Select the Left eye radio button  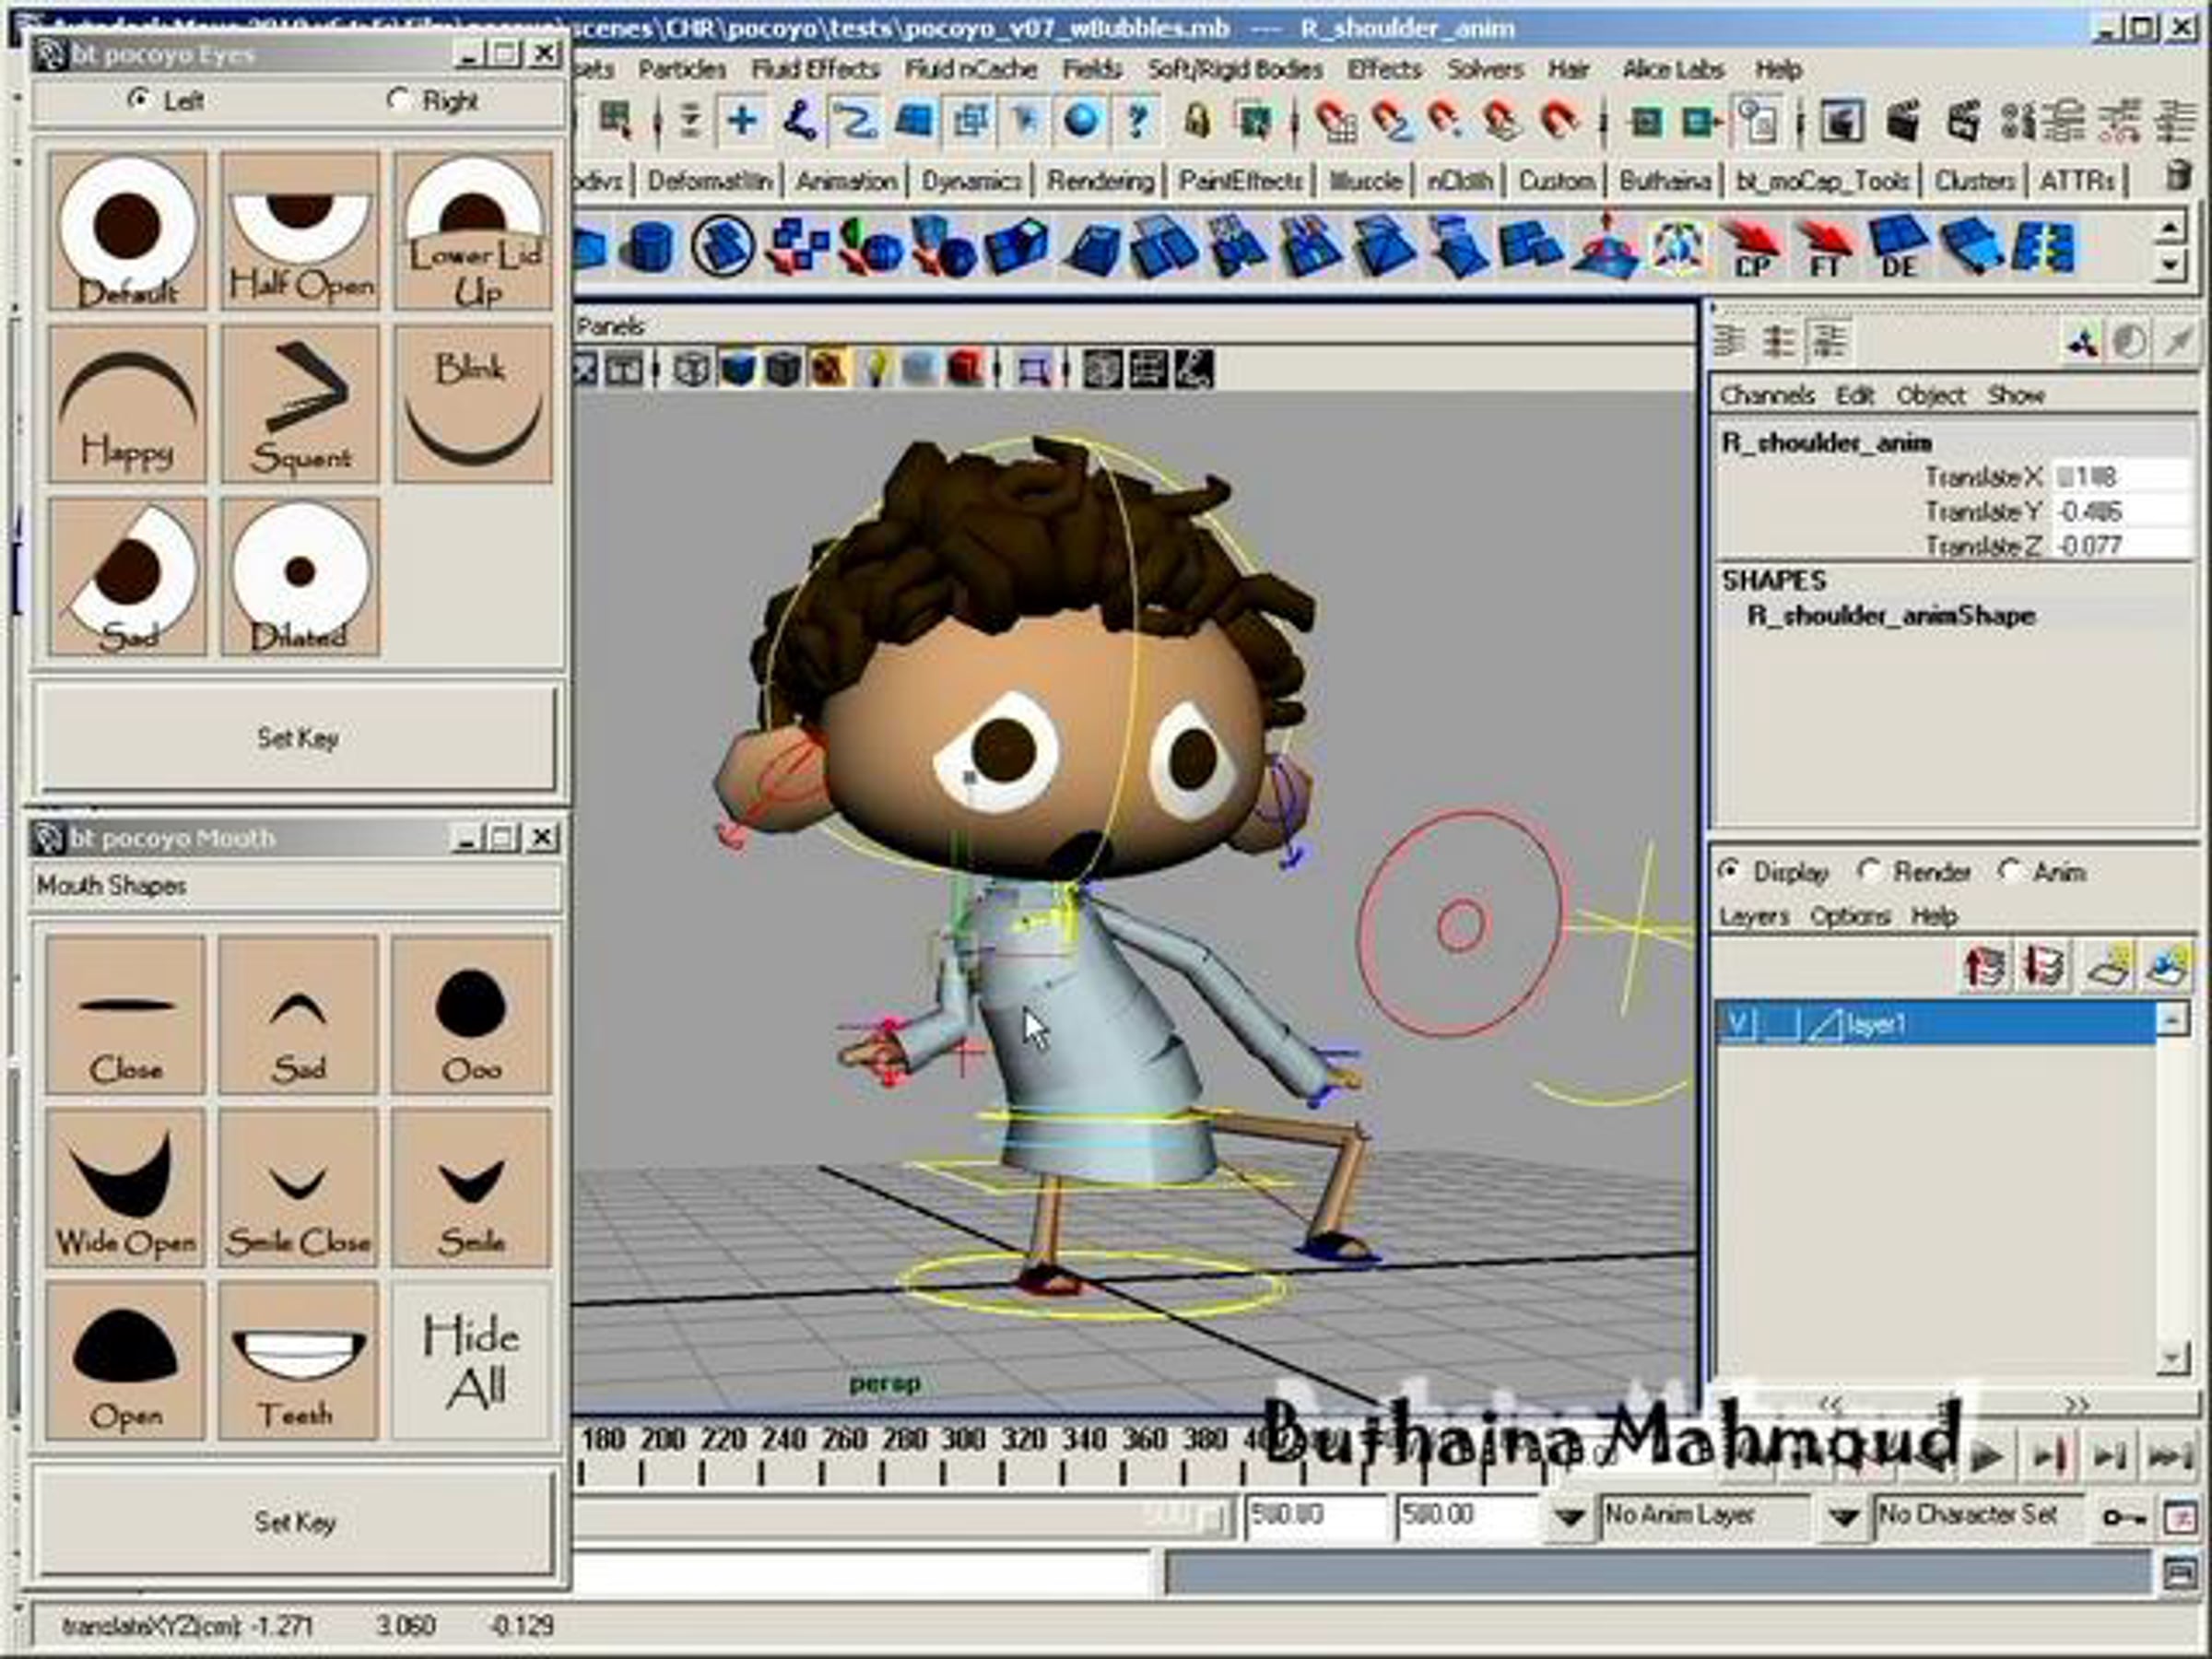(139, 99)
